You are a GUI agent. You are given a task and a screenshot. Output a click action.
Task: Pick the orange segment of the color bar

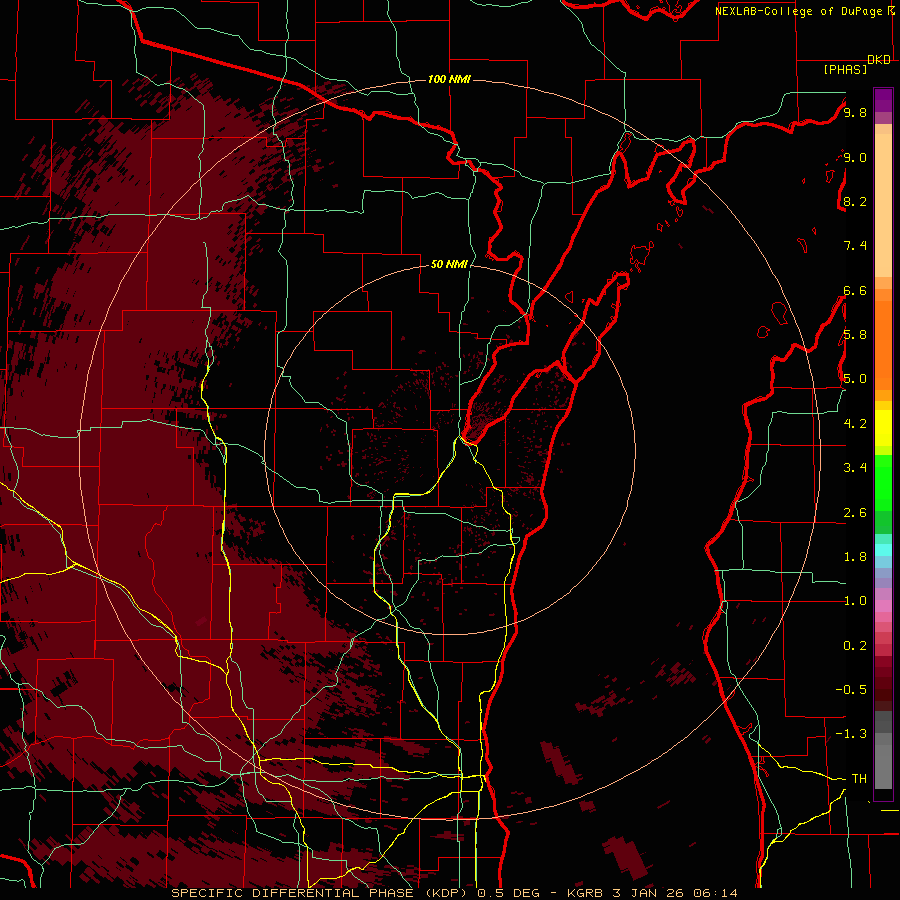pyautogui.click(x=883, y=344)
